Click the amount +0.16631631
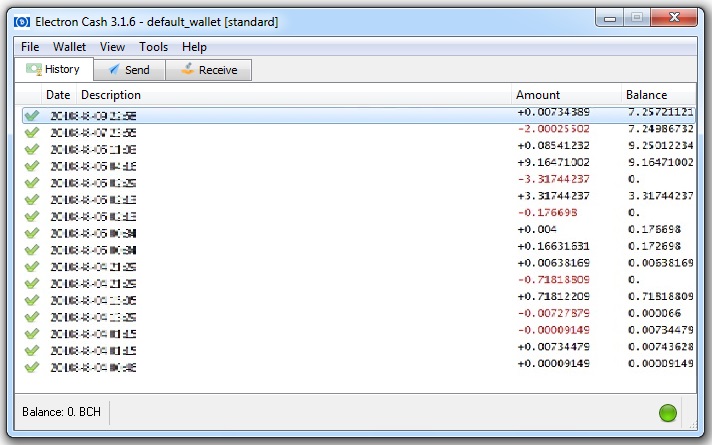The image size is (712, 445). click(554, 246)
